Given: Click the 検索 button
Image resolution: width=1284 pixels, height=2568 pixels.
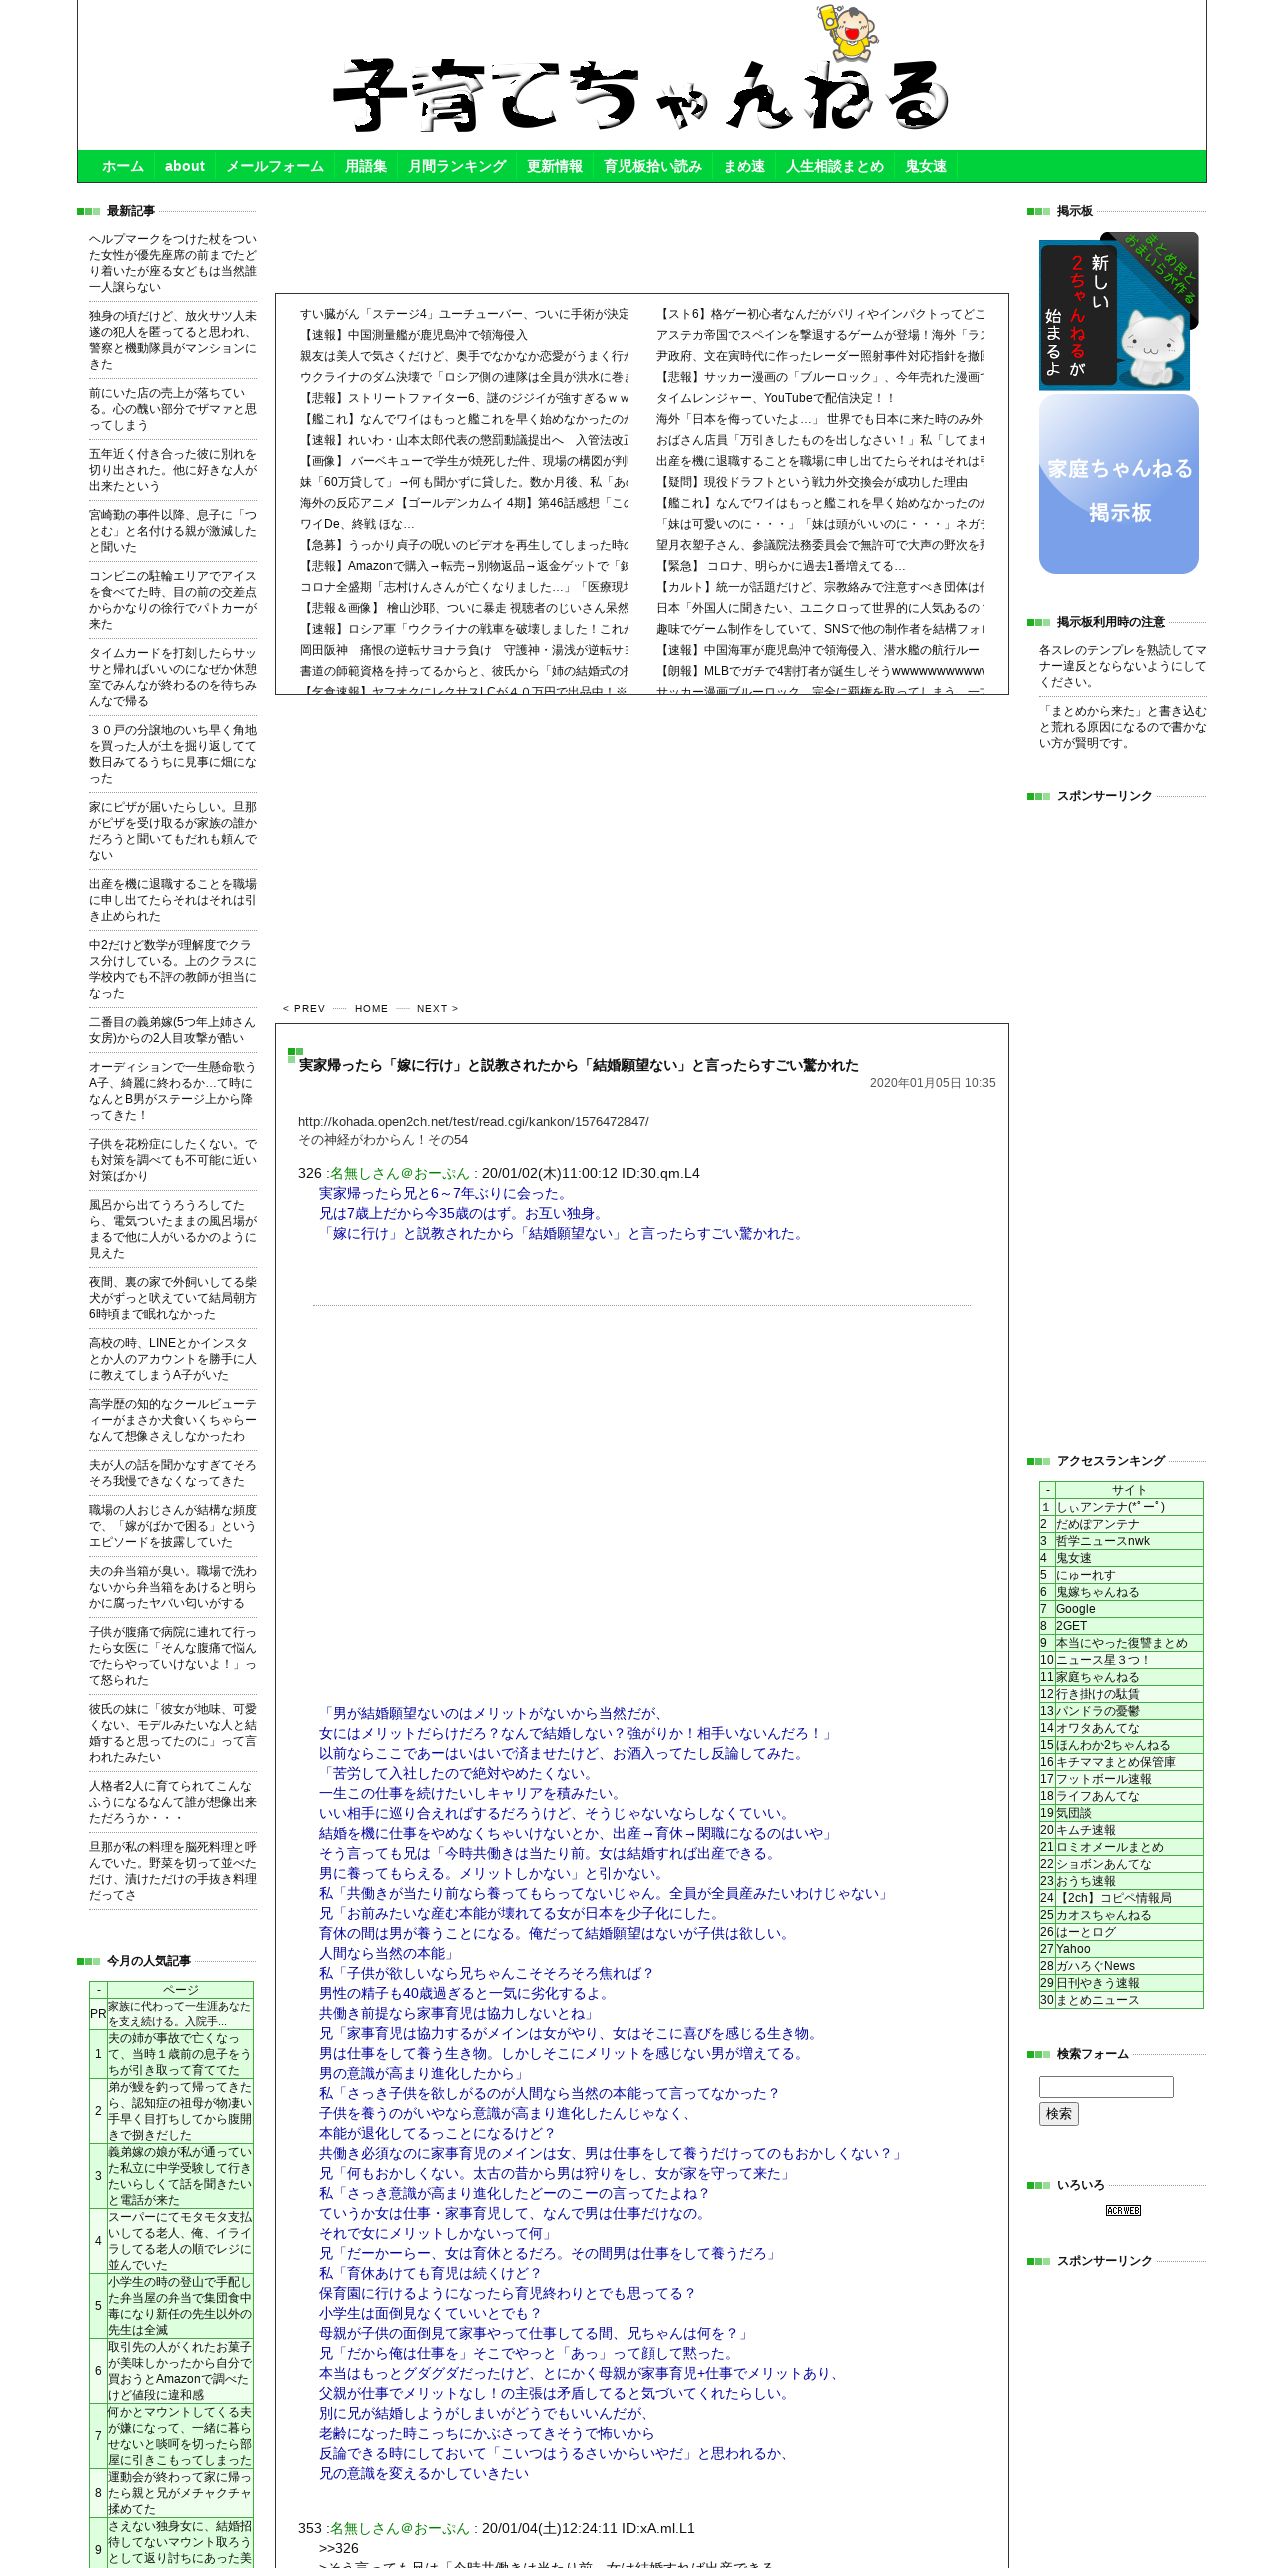Looking at the screenshot, I should tap(1059, 2113).
